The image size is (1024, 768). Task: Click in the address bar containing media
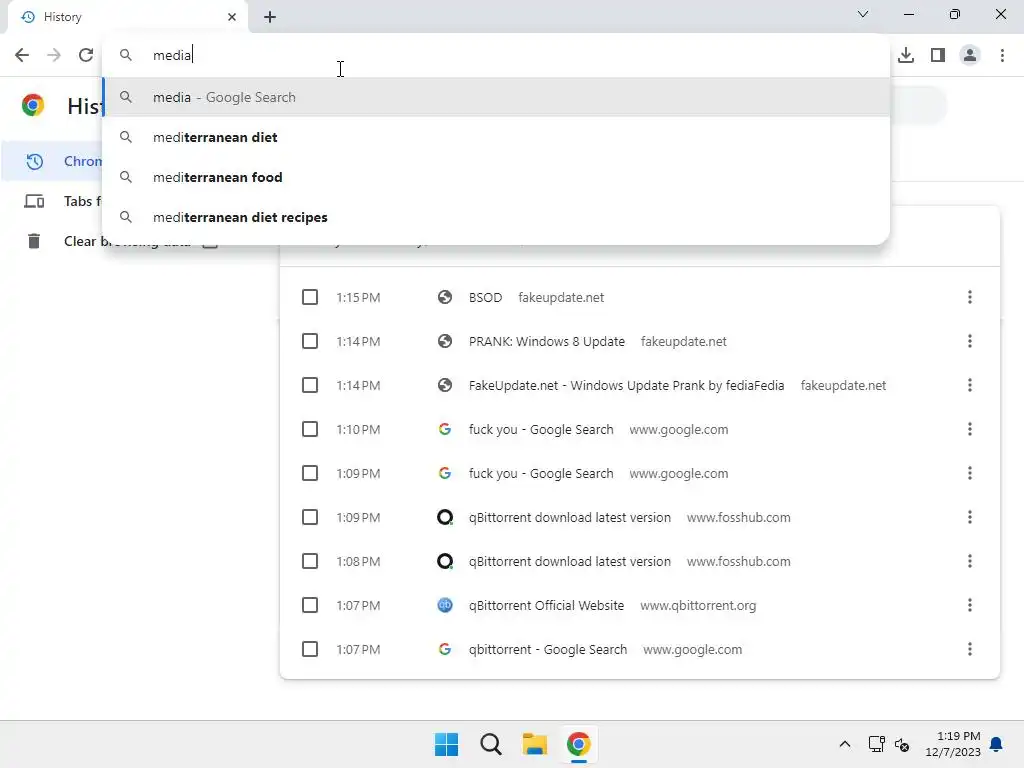coord(496,55)
